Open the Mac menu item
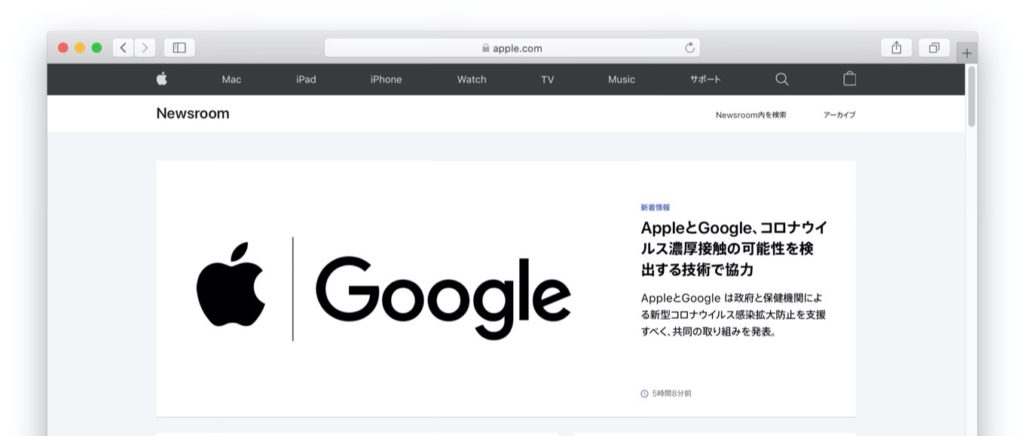 coord(231,80)
